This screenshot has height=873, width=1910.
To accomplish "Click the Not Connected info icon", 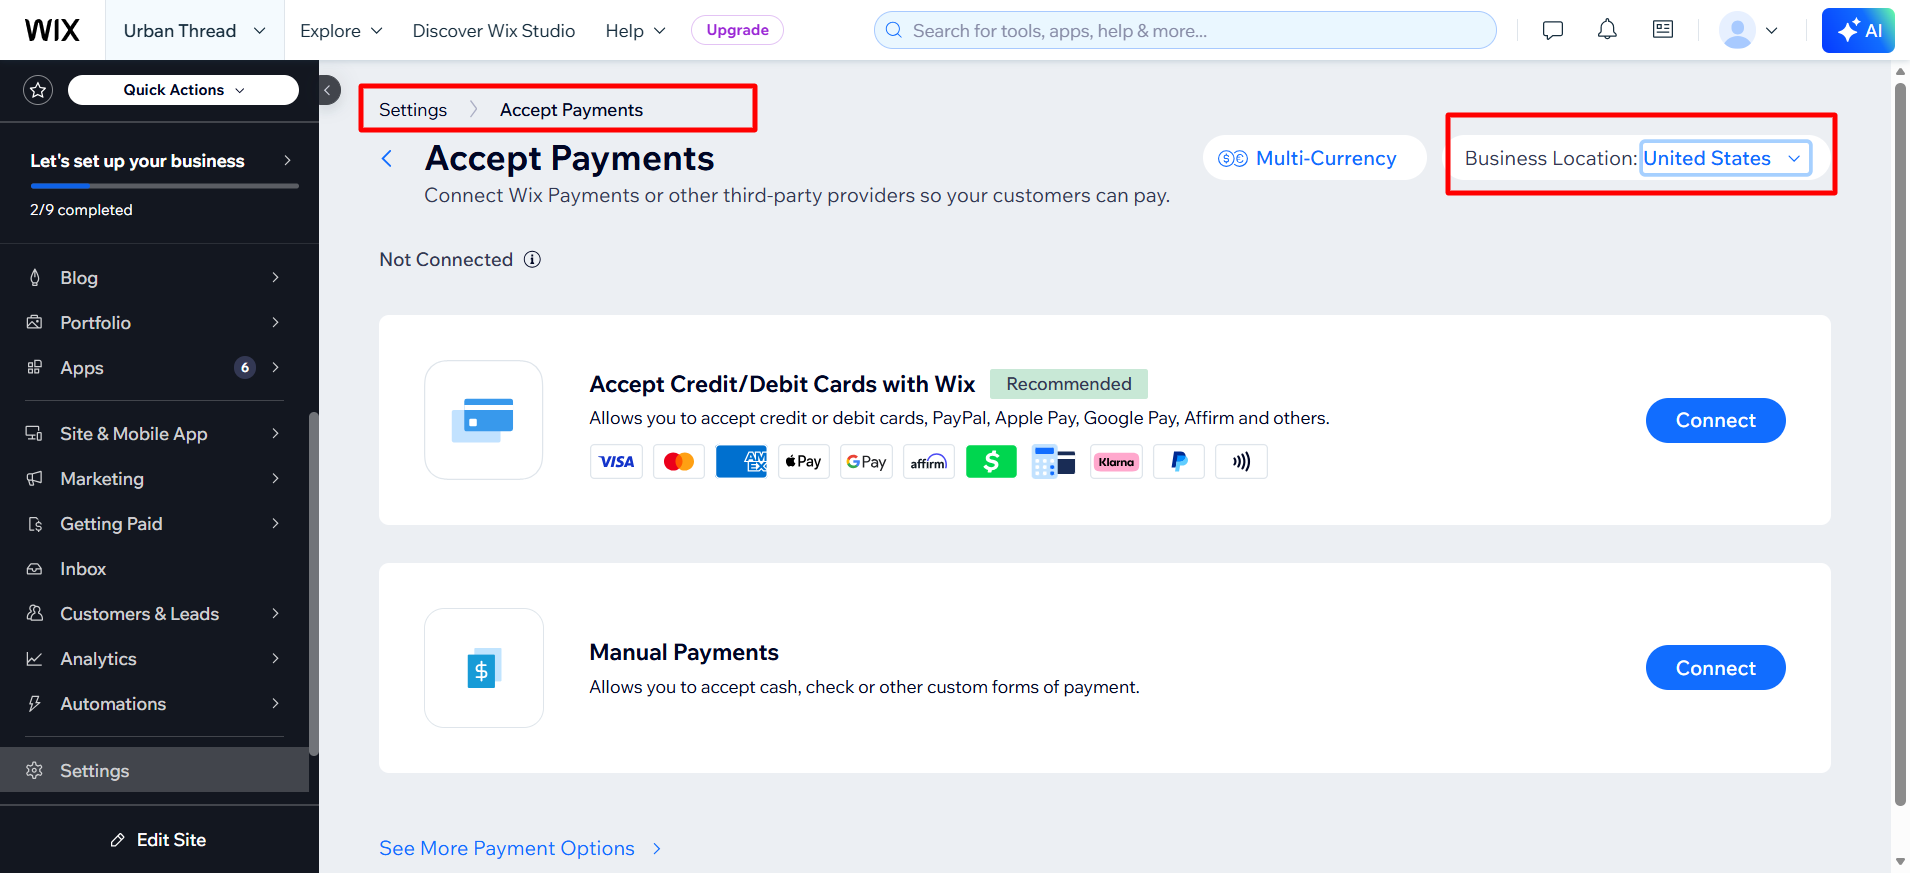I will (x=532, y=259).
